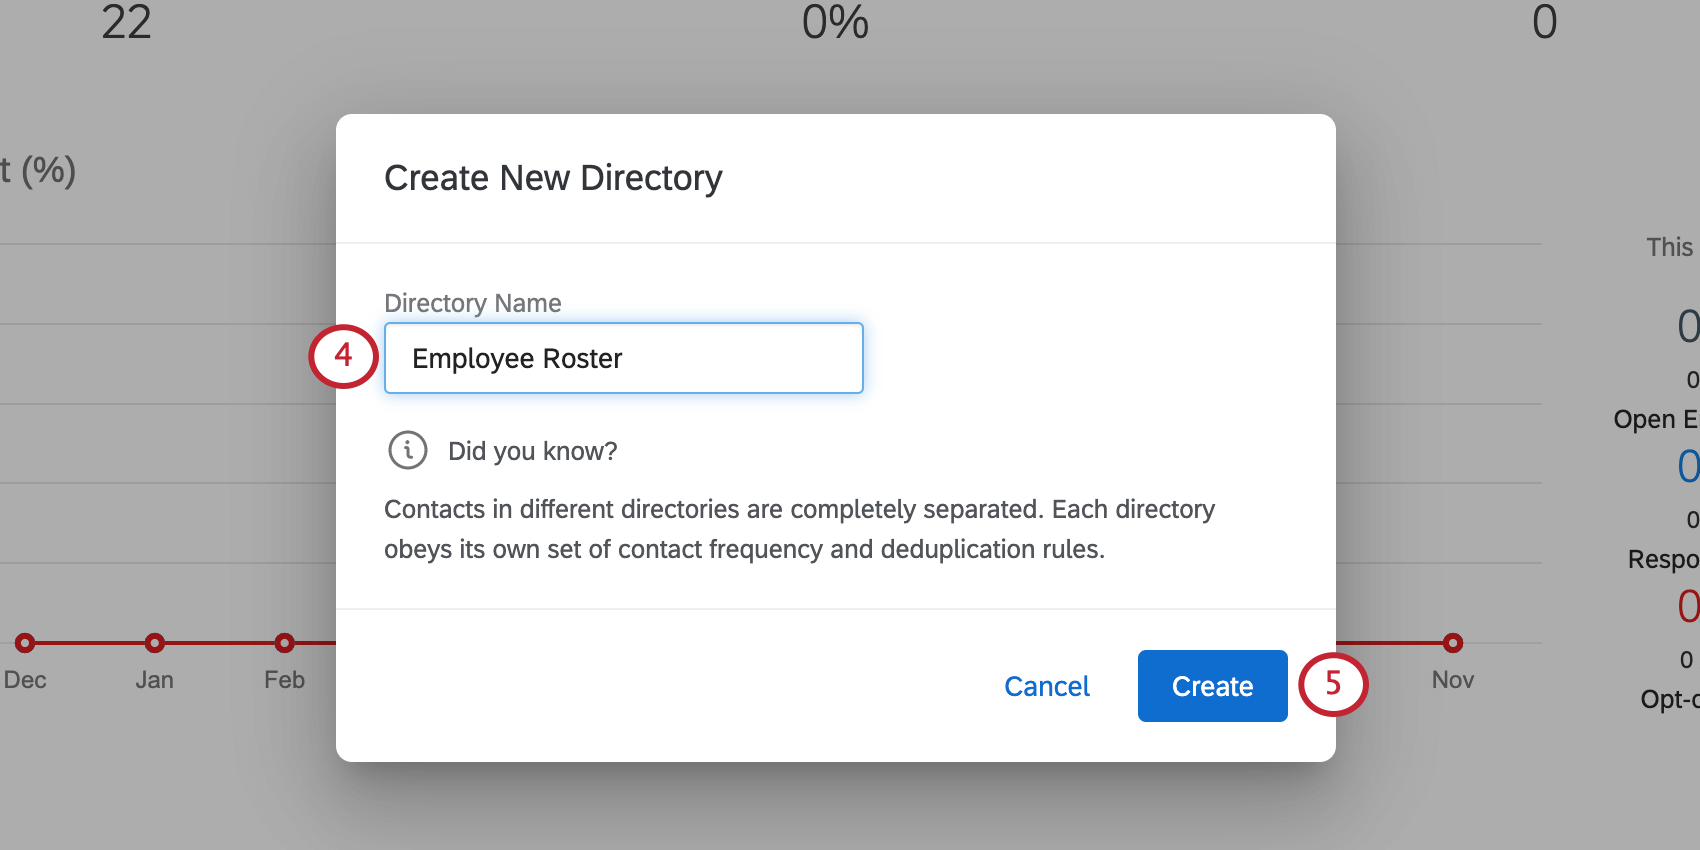The width and height of the screenshot is (1700, 850).
Task: Click the info icon beside Did you know
Action: point(408,450)
